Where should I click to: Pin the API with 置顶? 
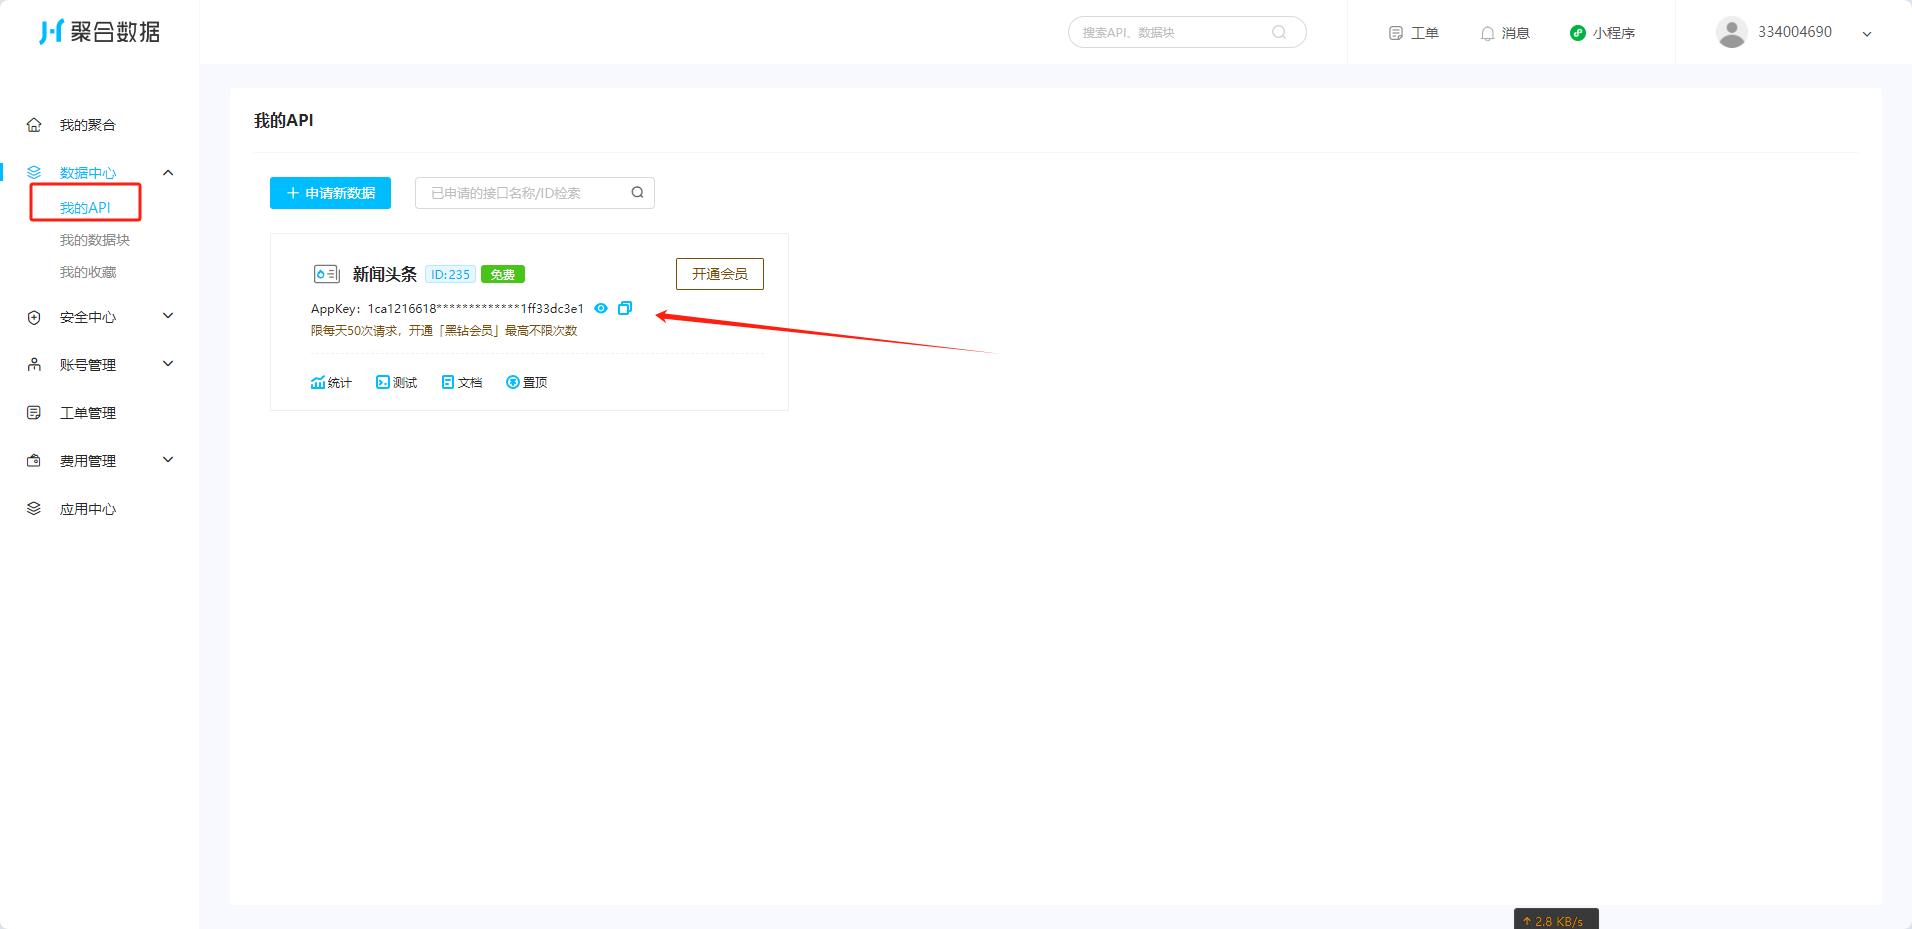pyautogui.click(x=527, y=383)
